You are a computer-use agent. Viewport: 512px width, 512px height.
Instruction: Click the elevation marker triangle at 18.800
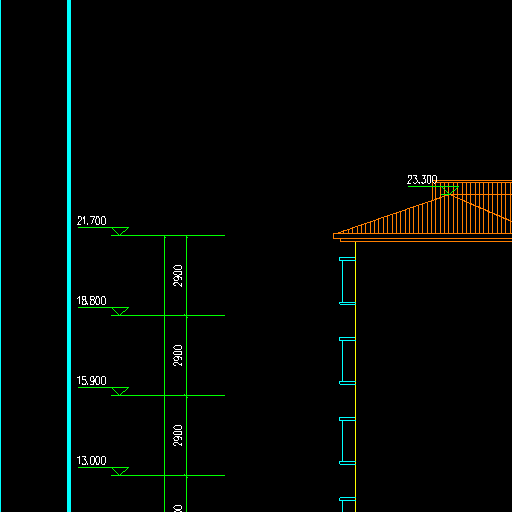[x=120, y=311]
